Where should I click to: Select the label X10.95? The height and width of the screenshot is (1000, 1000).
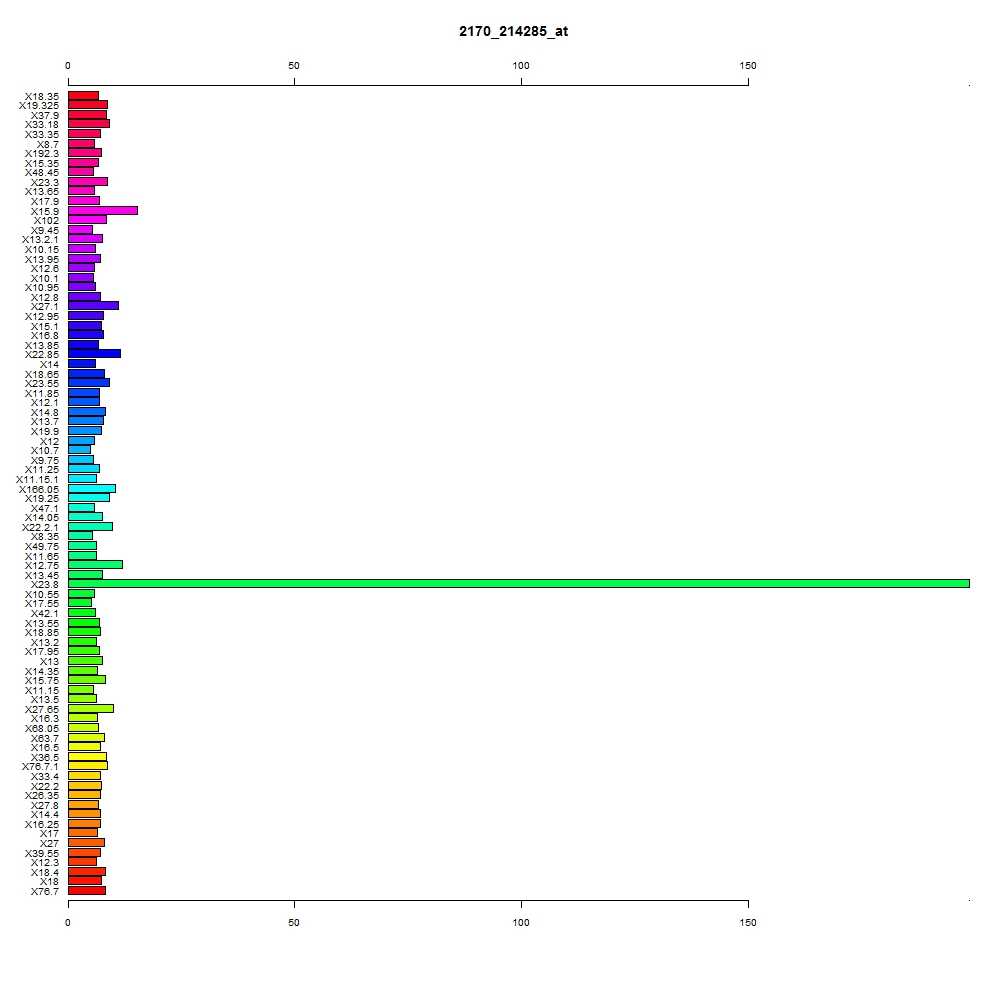(x=42, y=288)
